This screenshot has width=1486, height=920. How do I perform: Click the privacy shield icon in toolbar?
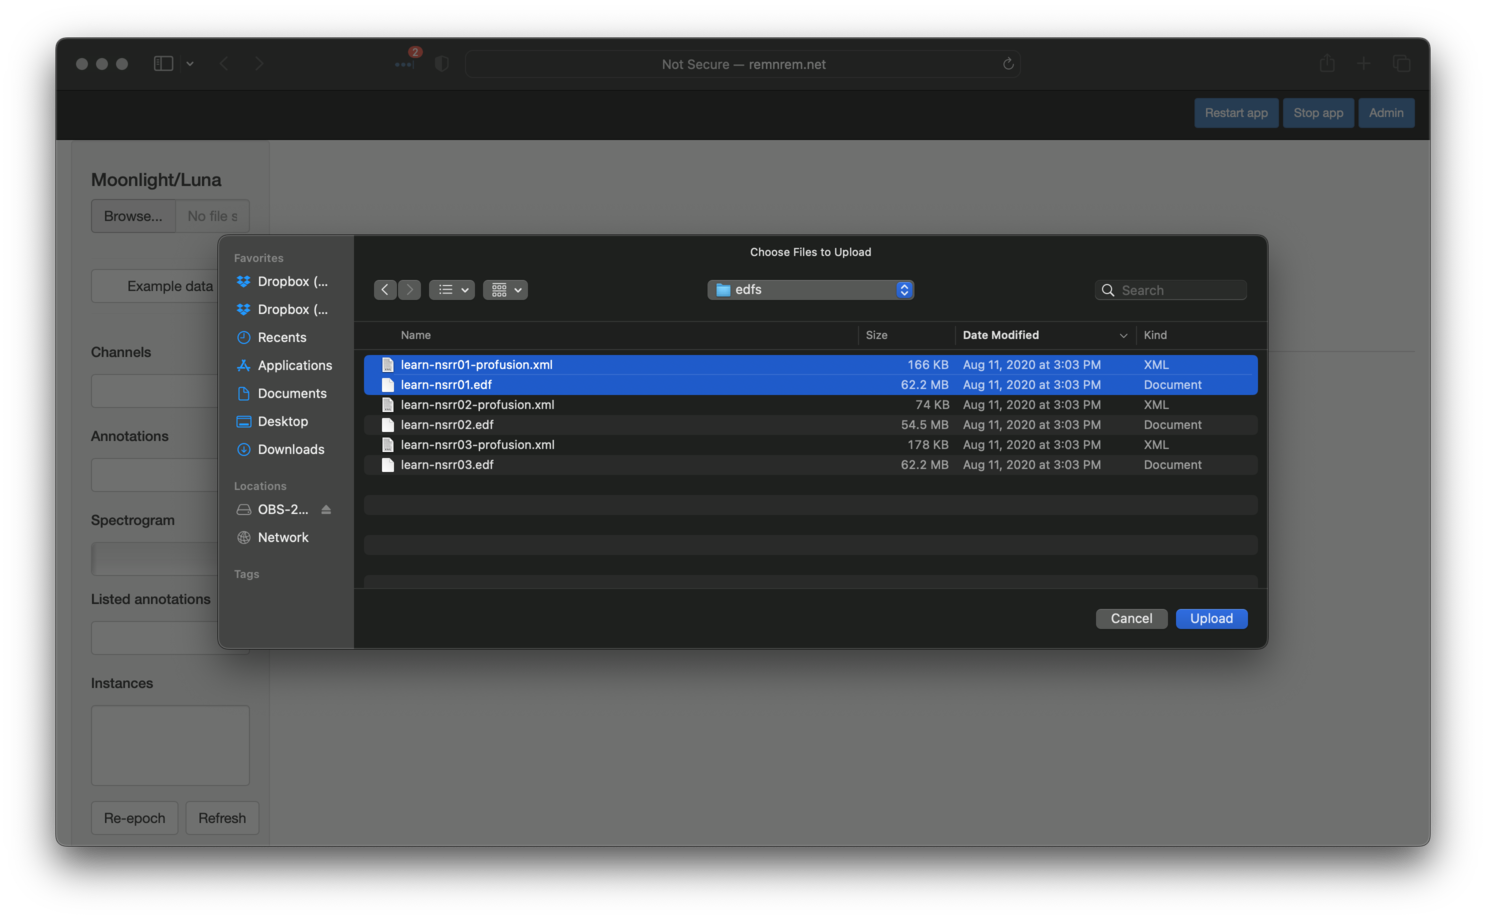coord(442,64)
